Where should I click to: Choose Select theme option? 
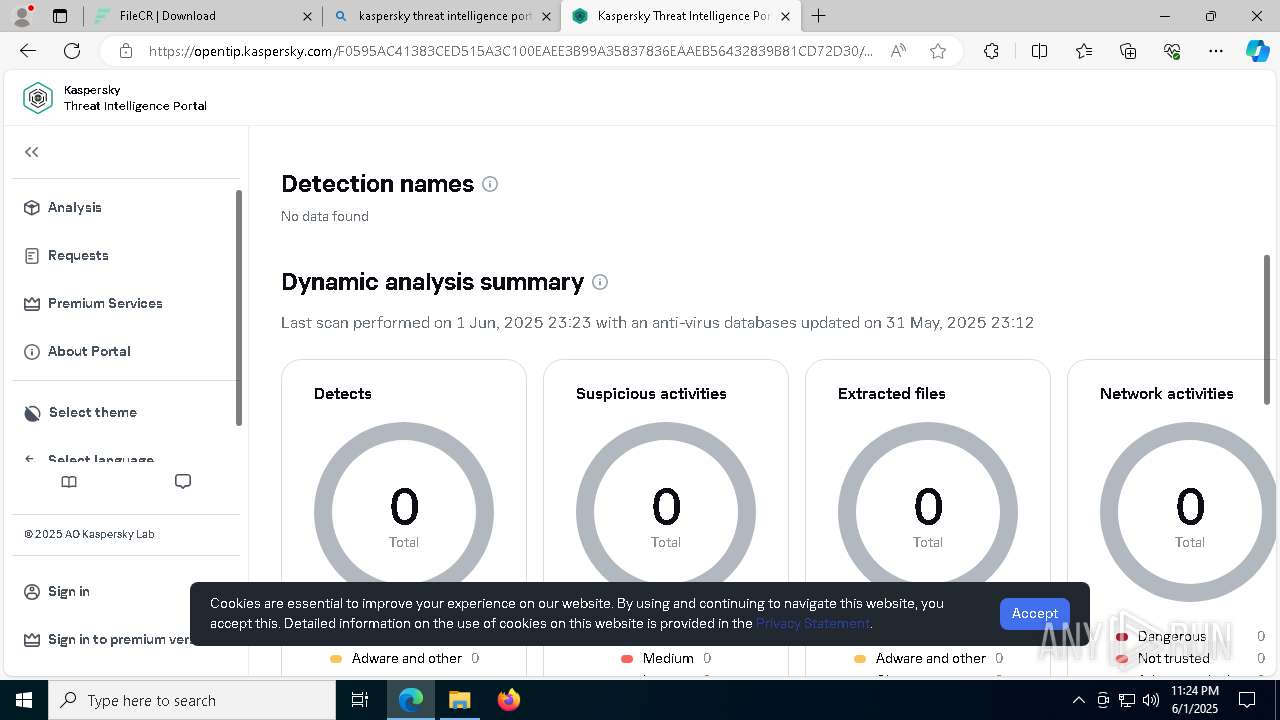tap(80, 412)
